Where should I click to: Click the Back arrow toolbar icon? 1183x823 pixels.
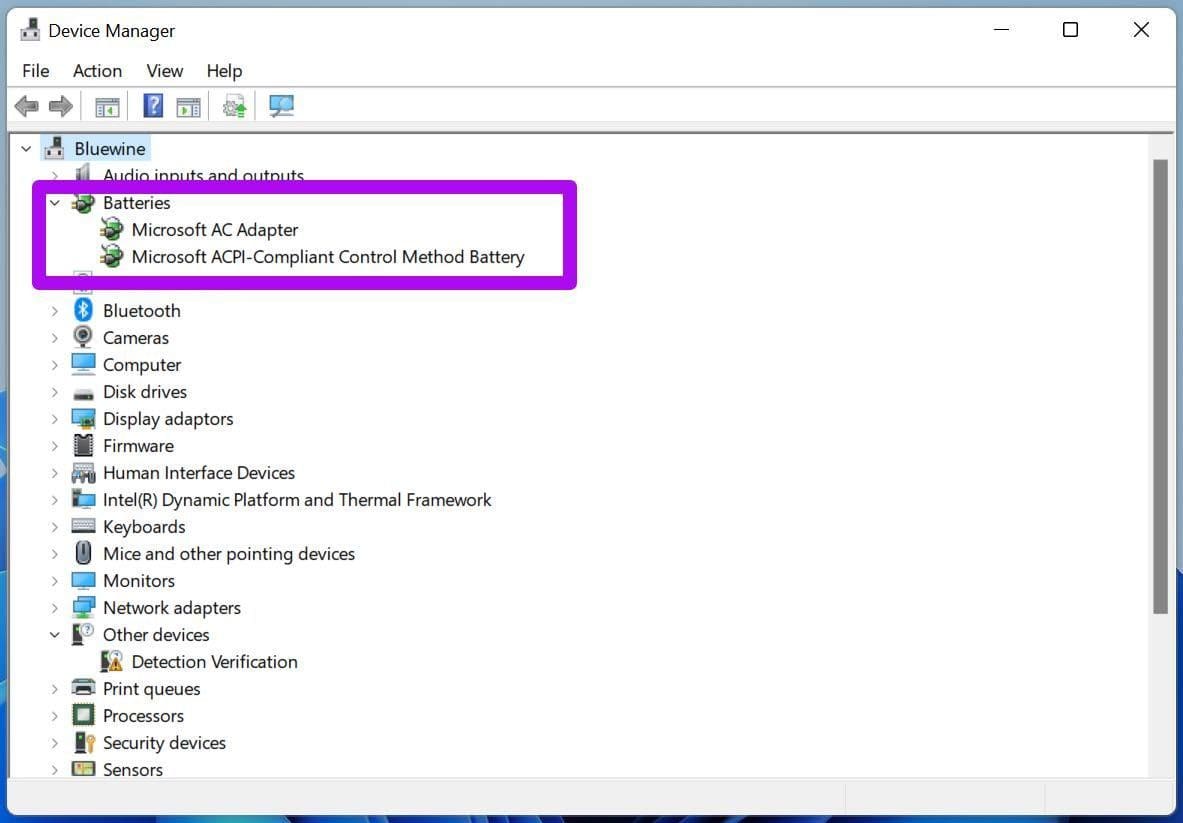26,106
